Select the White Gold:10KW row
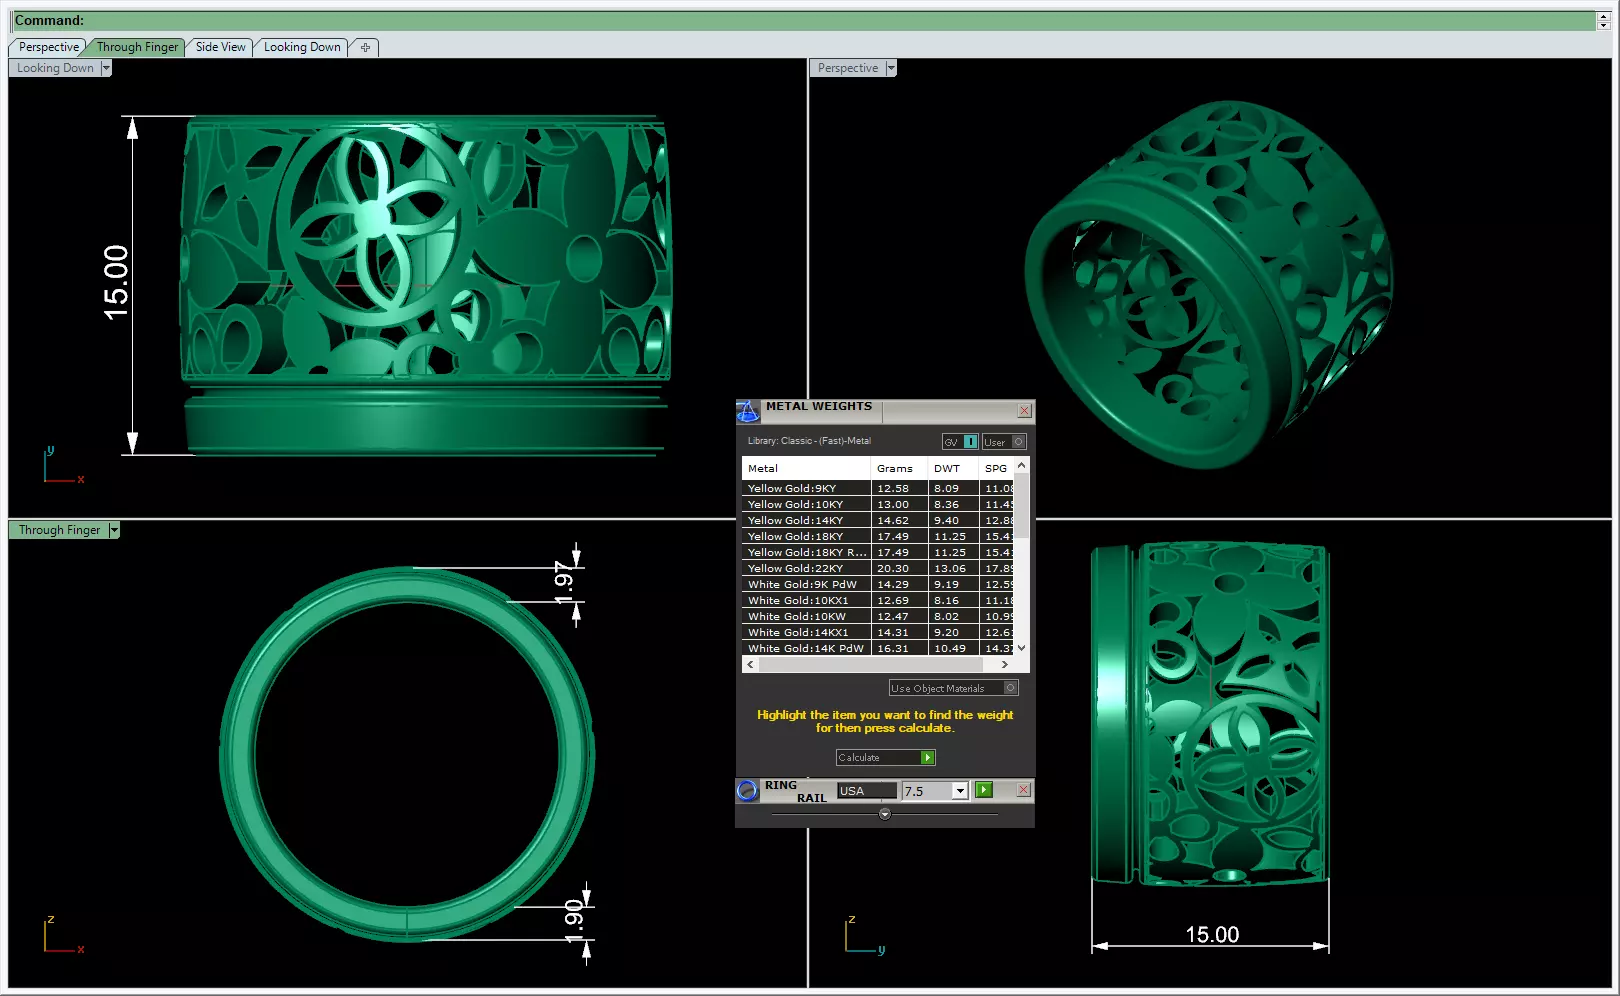This screenshot has height=996, width=1620. click(x=878, y=617)
